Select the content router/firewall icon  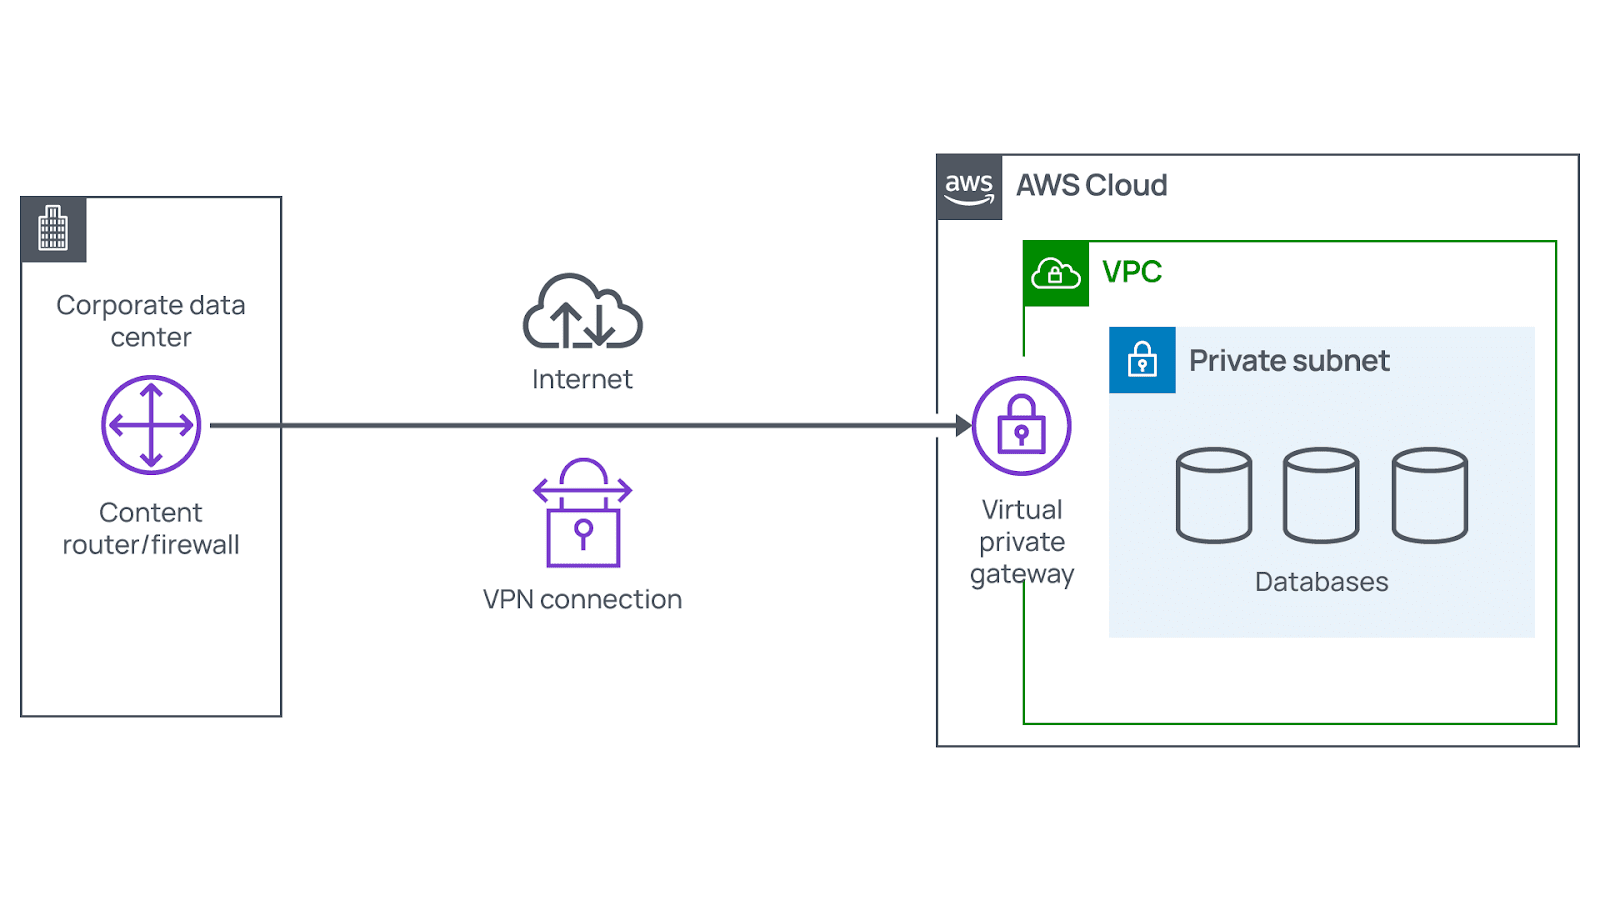pos(151,425)
